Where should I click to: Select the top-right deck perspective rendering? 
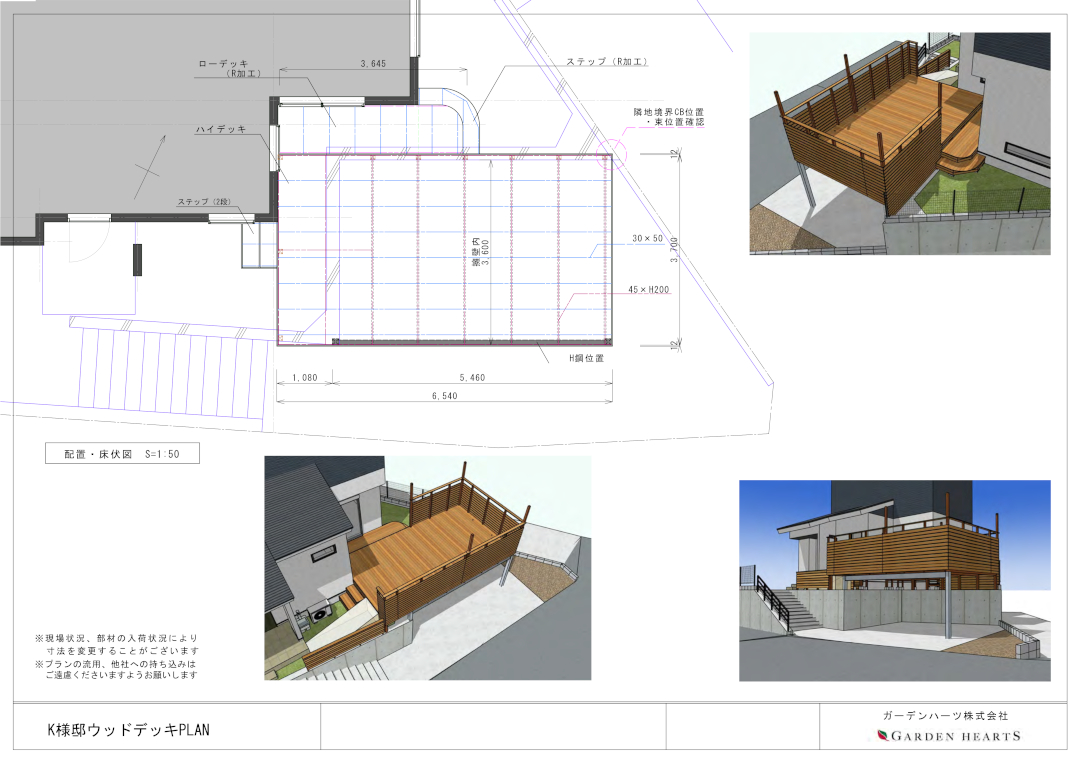899,143
